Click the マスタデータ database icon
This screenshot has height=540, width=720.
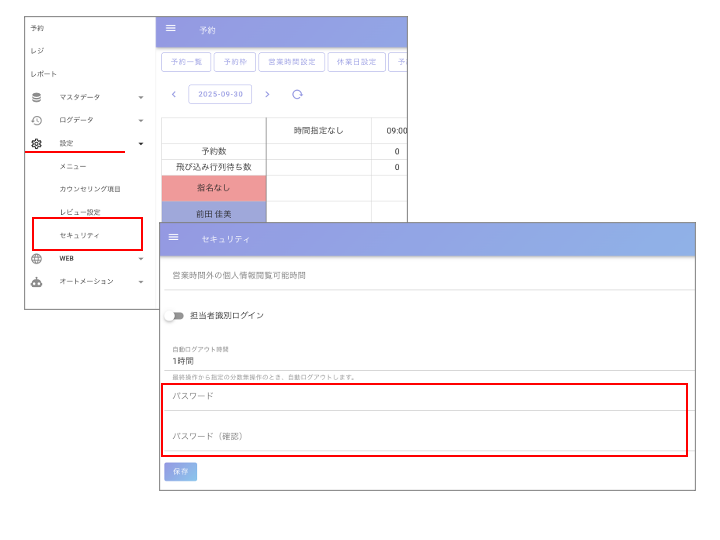[x=37, y=97]
